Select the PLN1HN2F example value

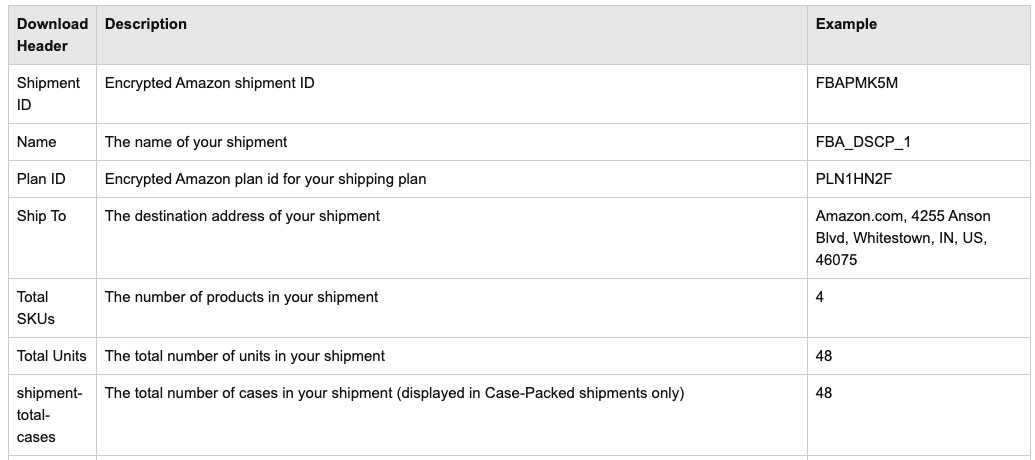coord(856,179)
